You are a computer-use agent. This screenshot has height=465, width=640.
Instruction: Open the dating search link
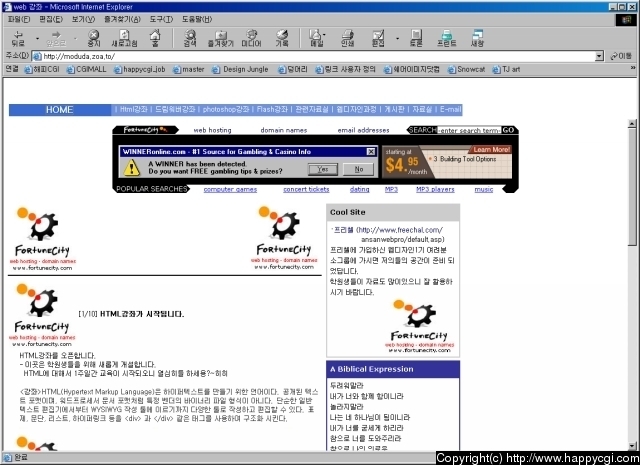pyautogui.click(x=360, y=189)
